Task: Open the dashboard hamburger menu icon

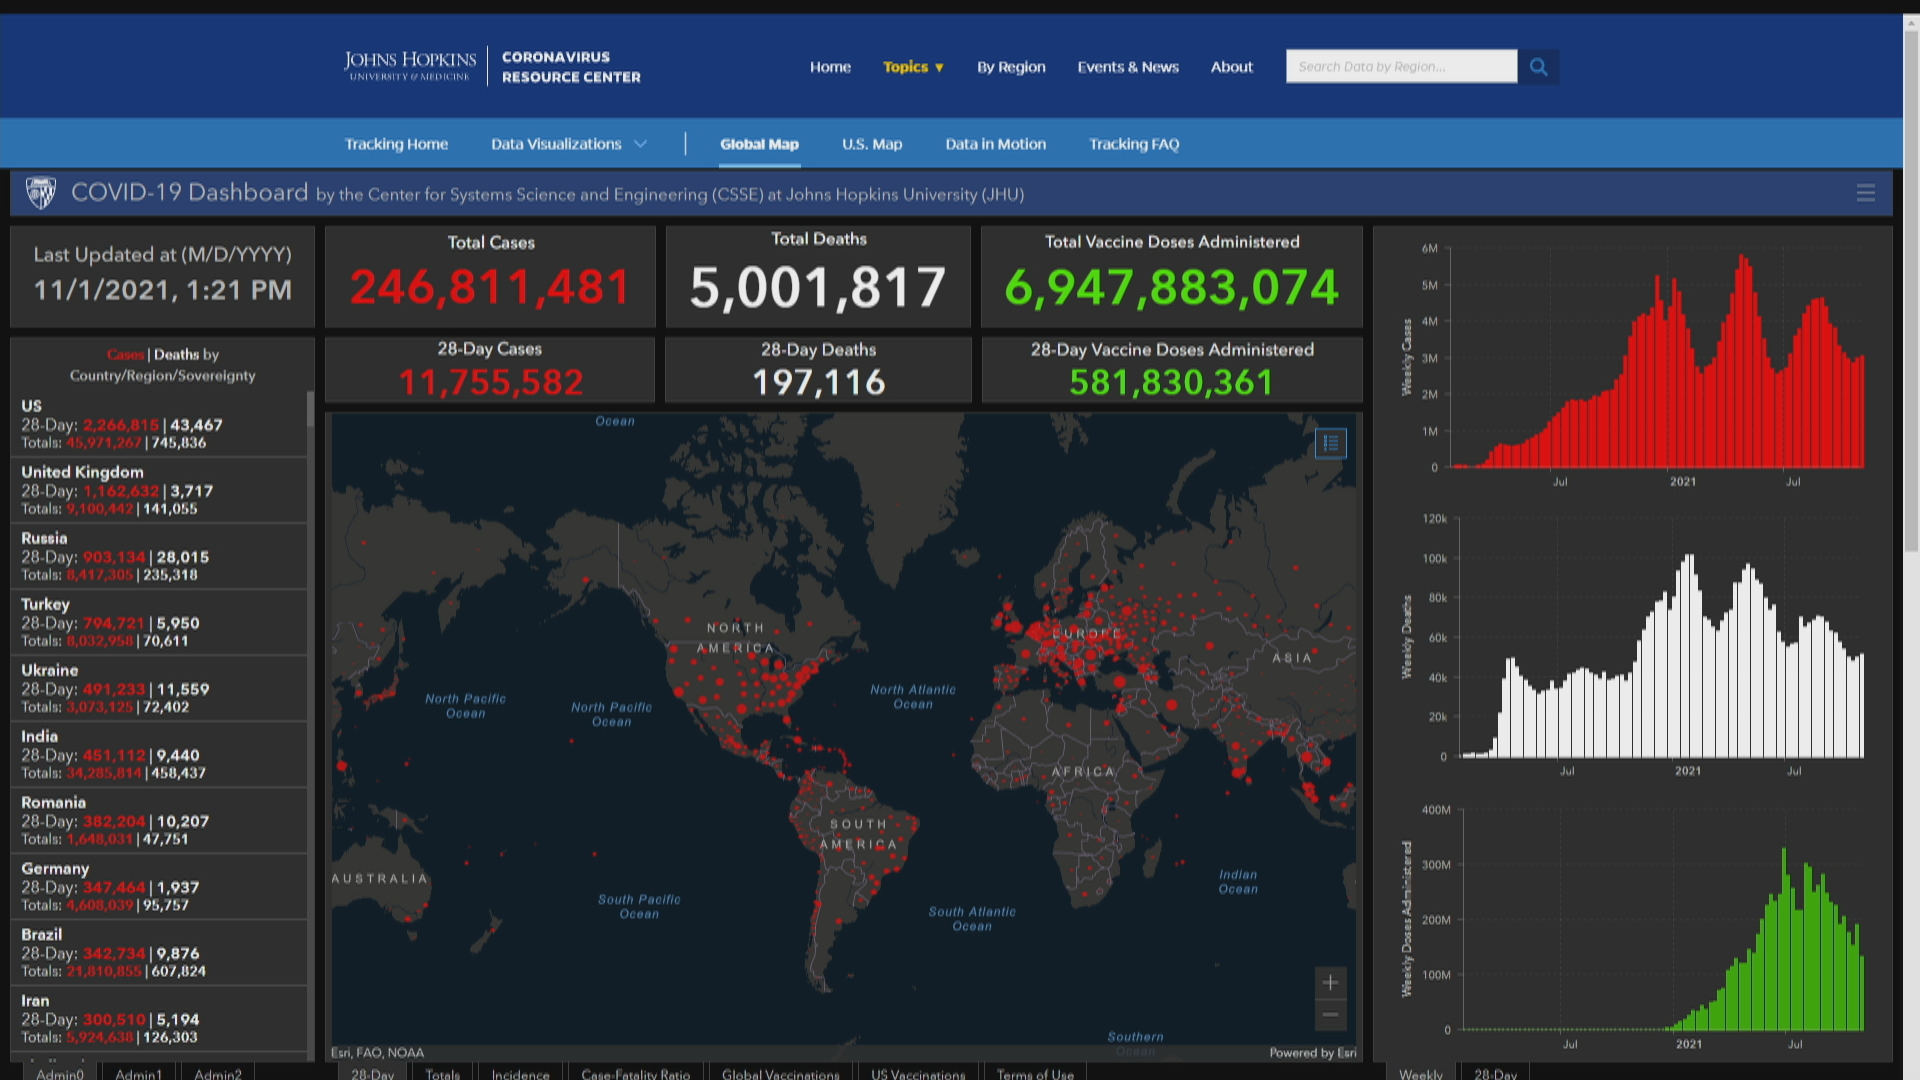Action: [x=1865, y=193]
